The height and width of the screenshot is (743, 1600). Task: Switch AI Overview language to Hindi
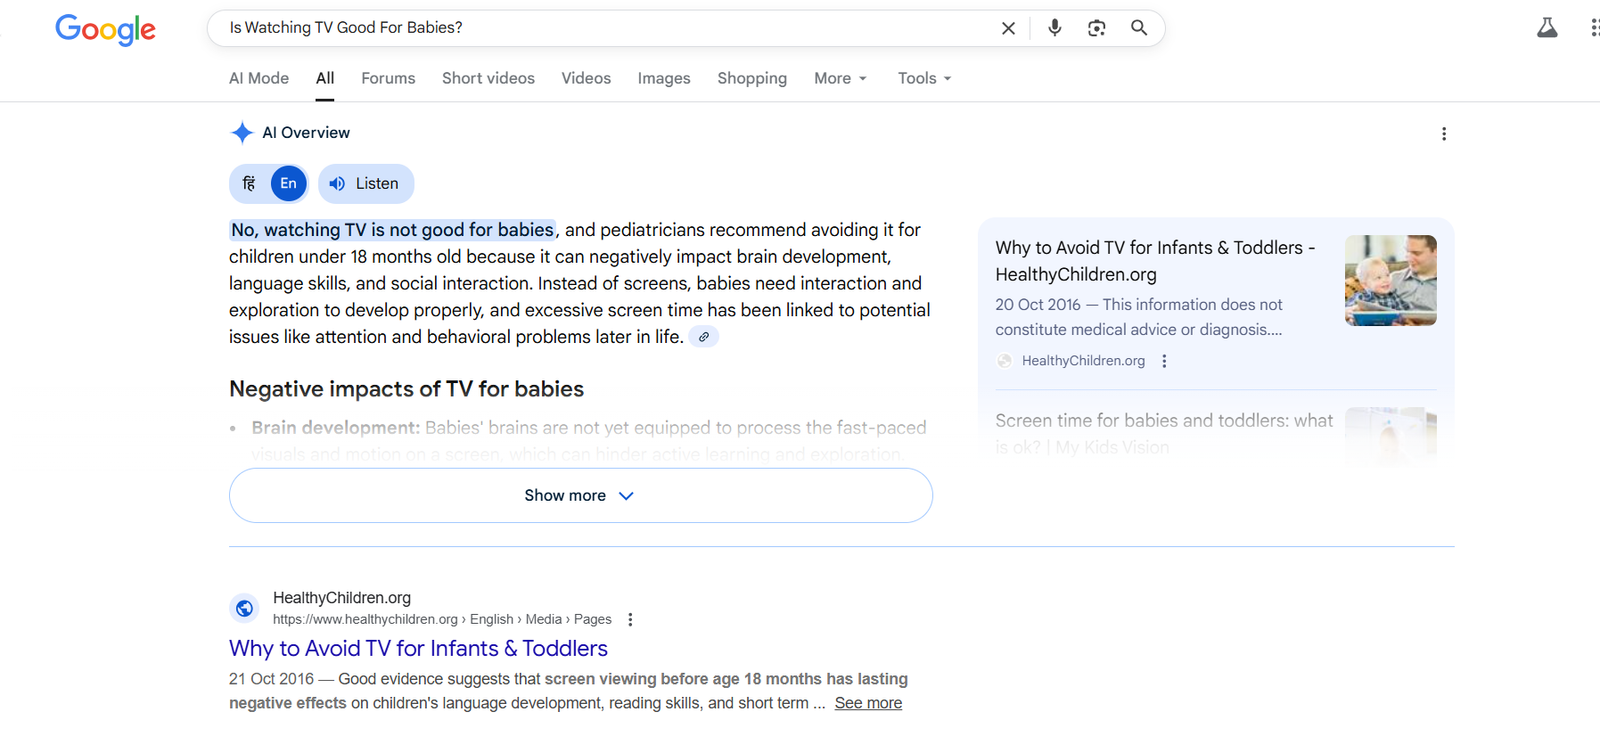(250, 184)
